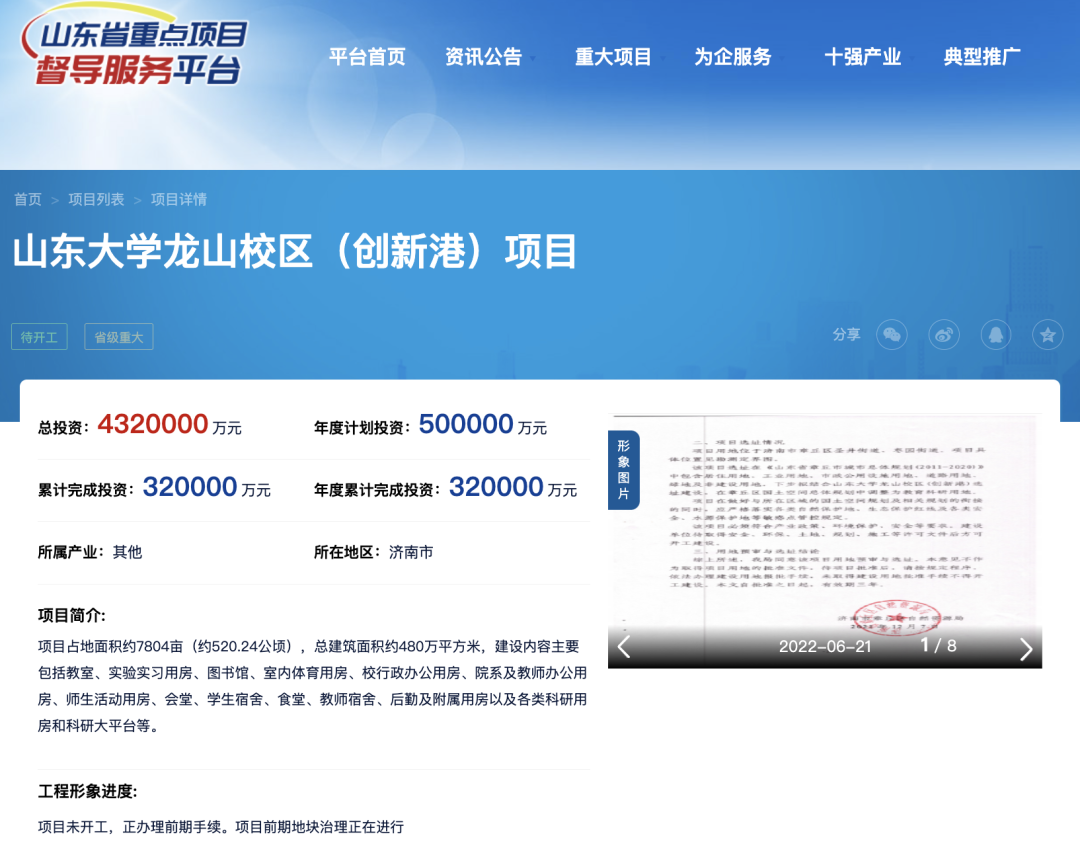Open the 十强产业 menu
The height and width of the screenshot is (857, 1080).
tap(862, 56)
